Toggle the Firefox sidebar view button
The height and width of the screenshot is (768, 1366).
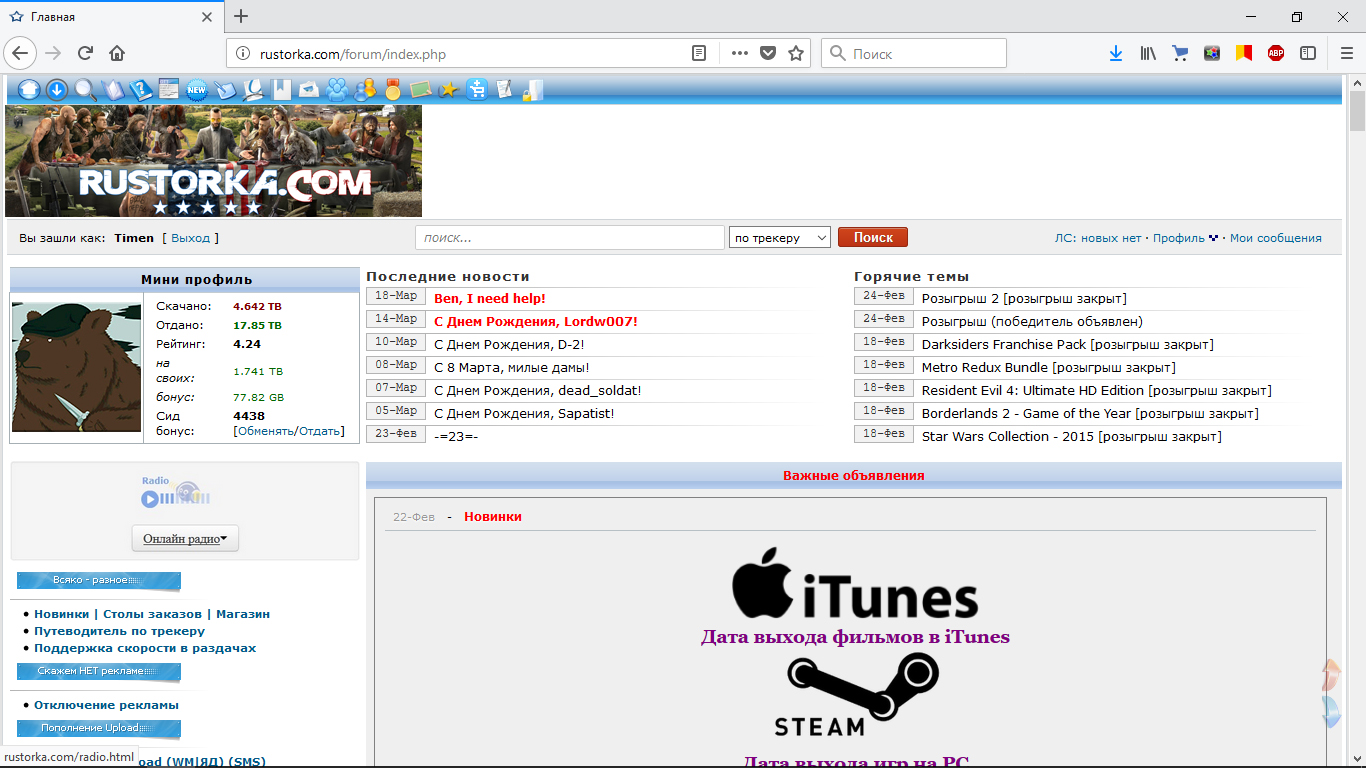1308,54
